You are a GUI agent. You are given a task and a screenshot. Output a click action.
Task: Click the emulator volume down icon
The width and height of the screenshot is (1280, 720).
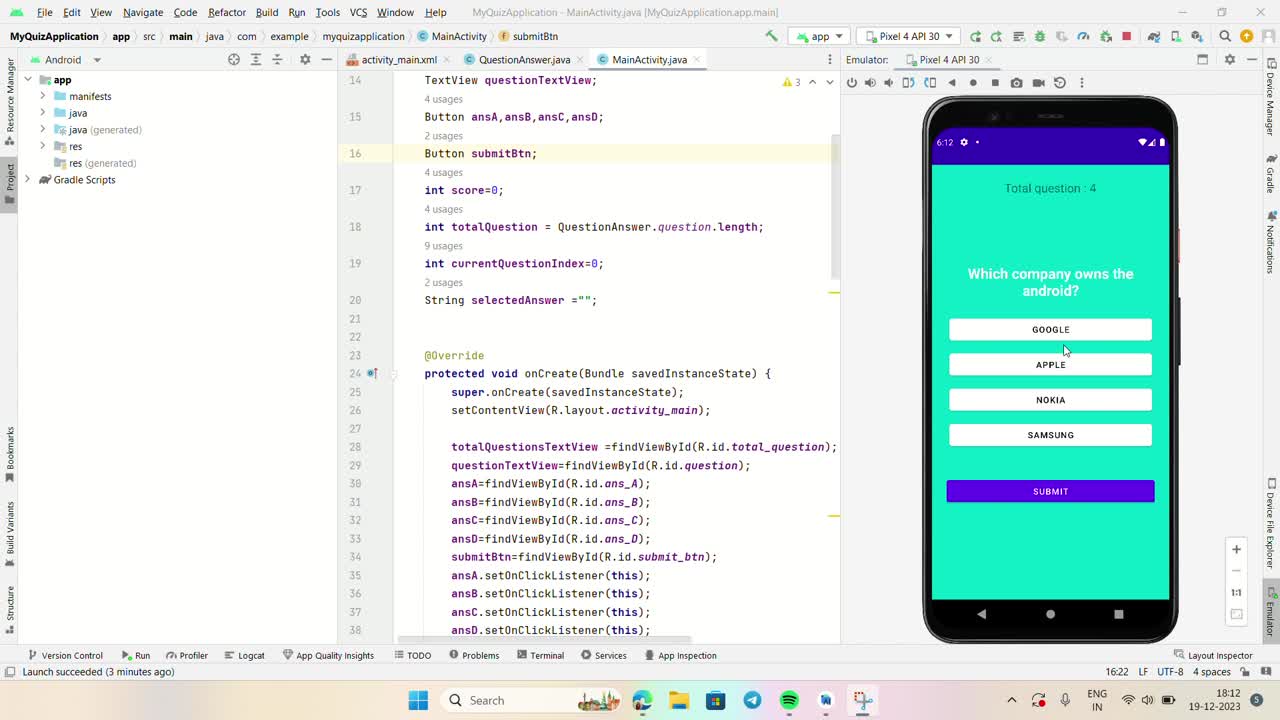coord(889,83)
